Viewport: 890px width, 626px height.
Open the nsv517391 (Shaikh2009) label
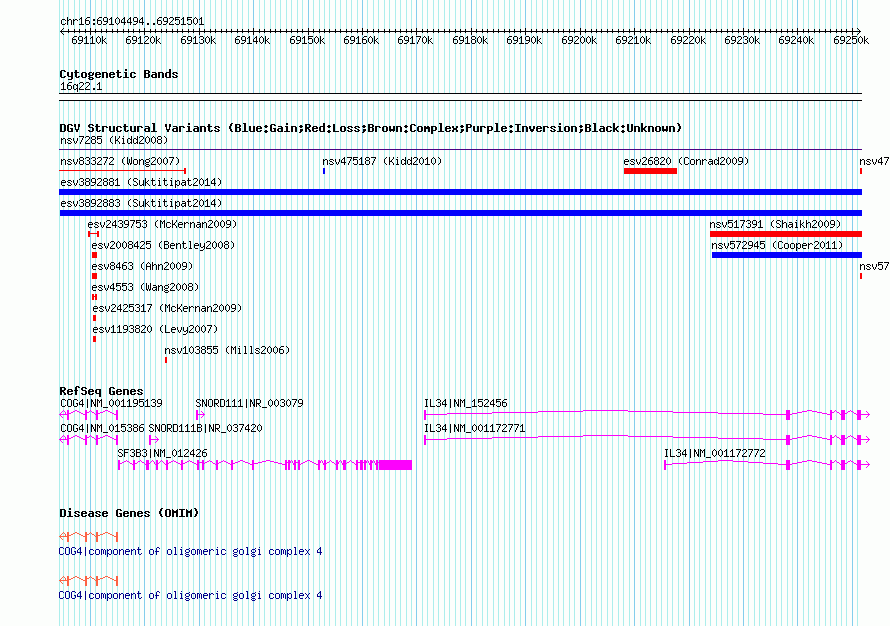pyautogui.click(x=775, y=224)
